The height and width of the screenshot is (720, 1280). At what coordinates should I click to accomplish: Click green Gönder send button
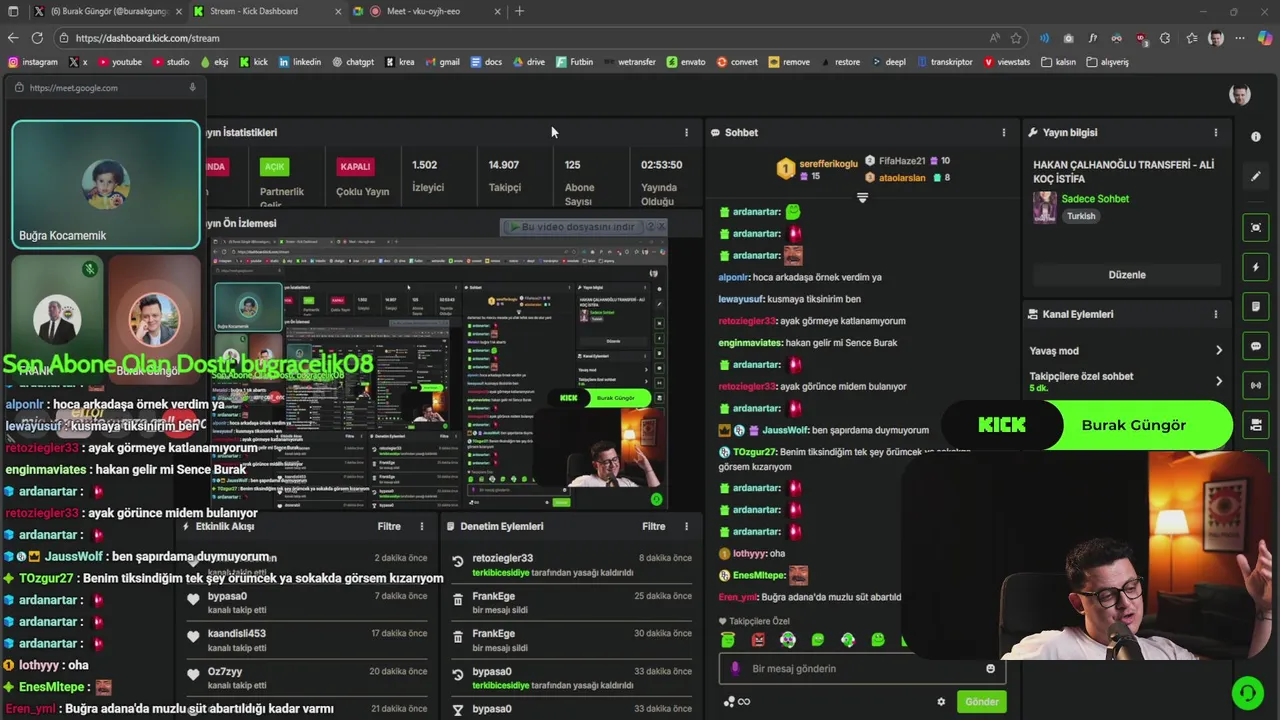[981, 702]
